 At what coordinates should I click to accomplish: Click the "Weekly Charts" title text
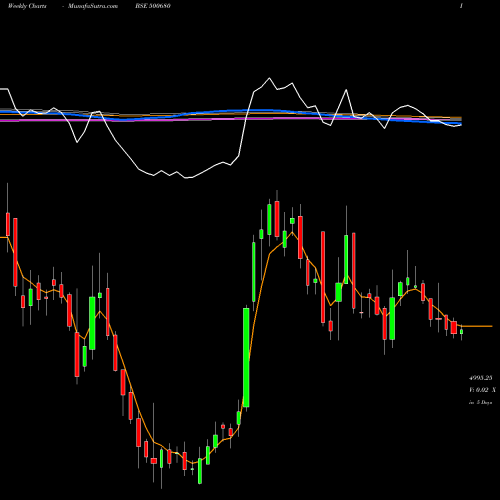click(27, 6)
